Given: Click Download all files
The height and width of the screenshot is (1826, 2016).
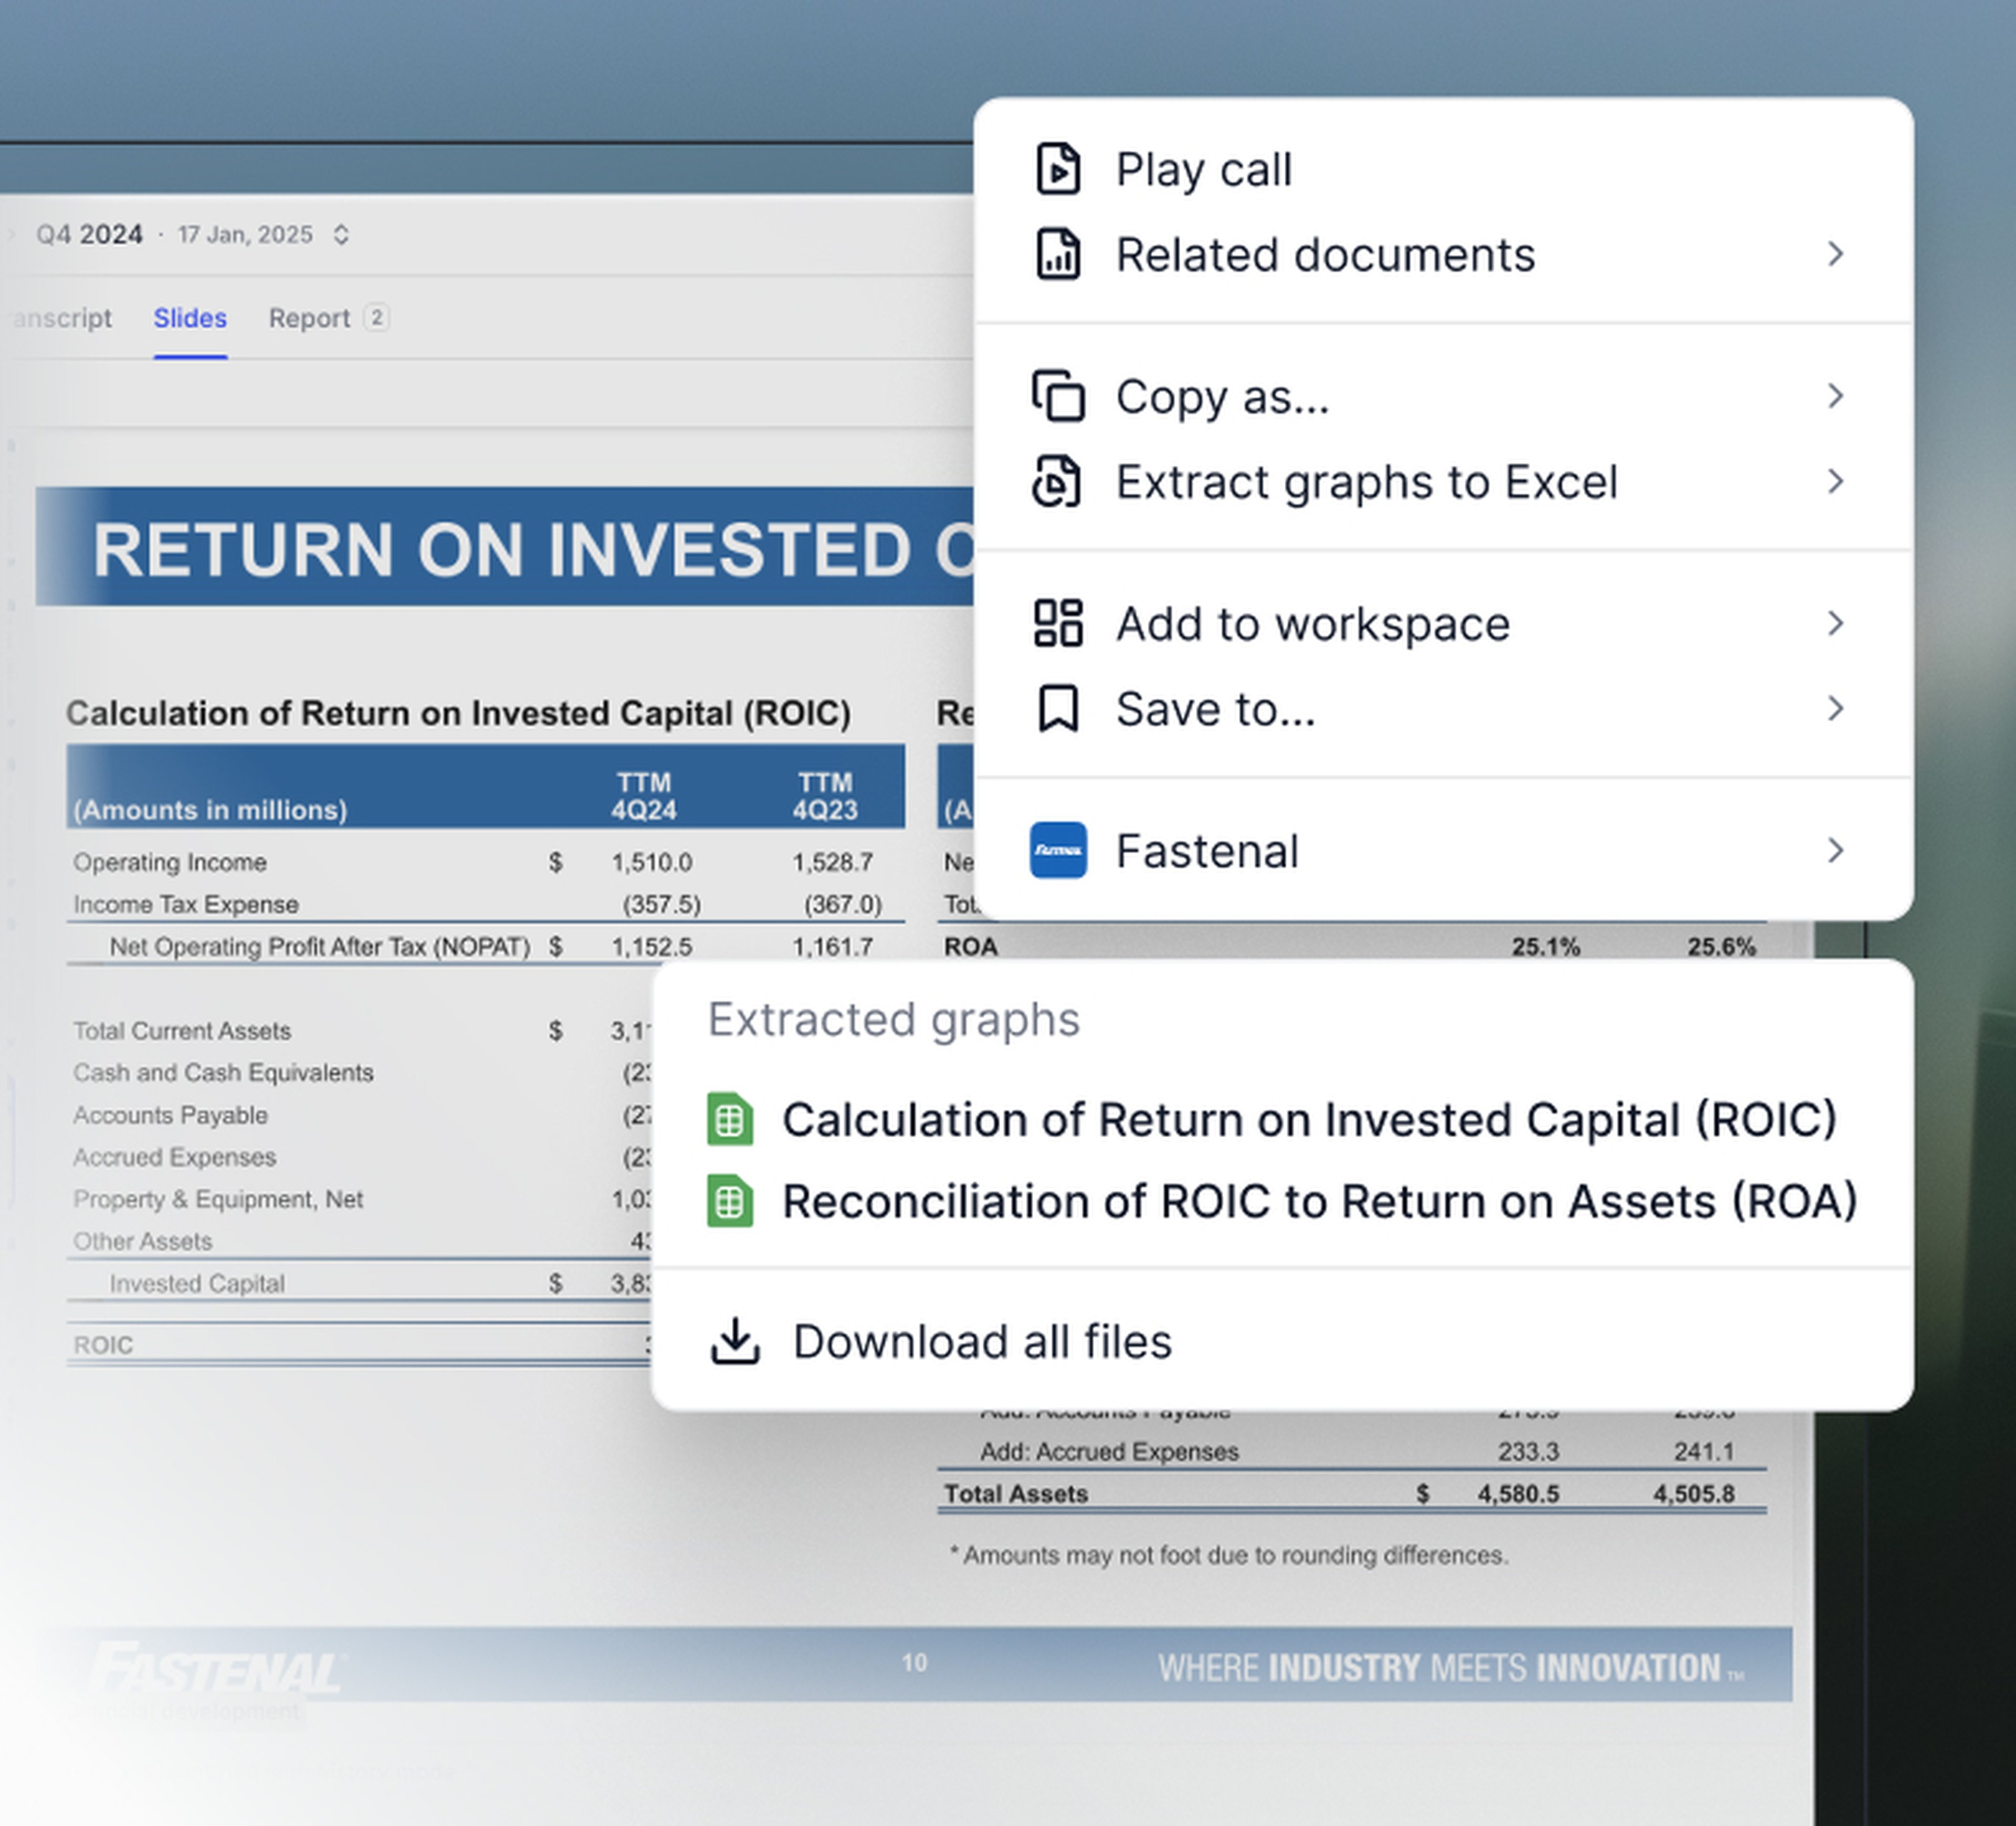Looking at the screenshot, I should coord(982,1340).
